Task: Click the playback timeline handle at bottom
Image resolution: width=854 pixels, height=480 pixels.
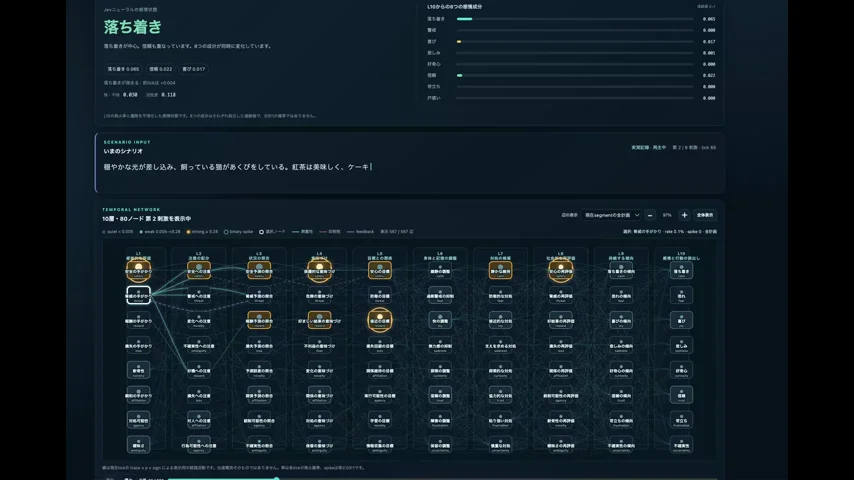Action: [x=276, y=478]
